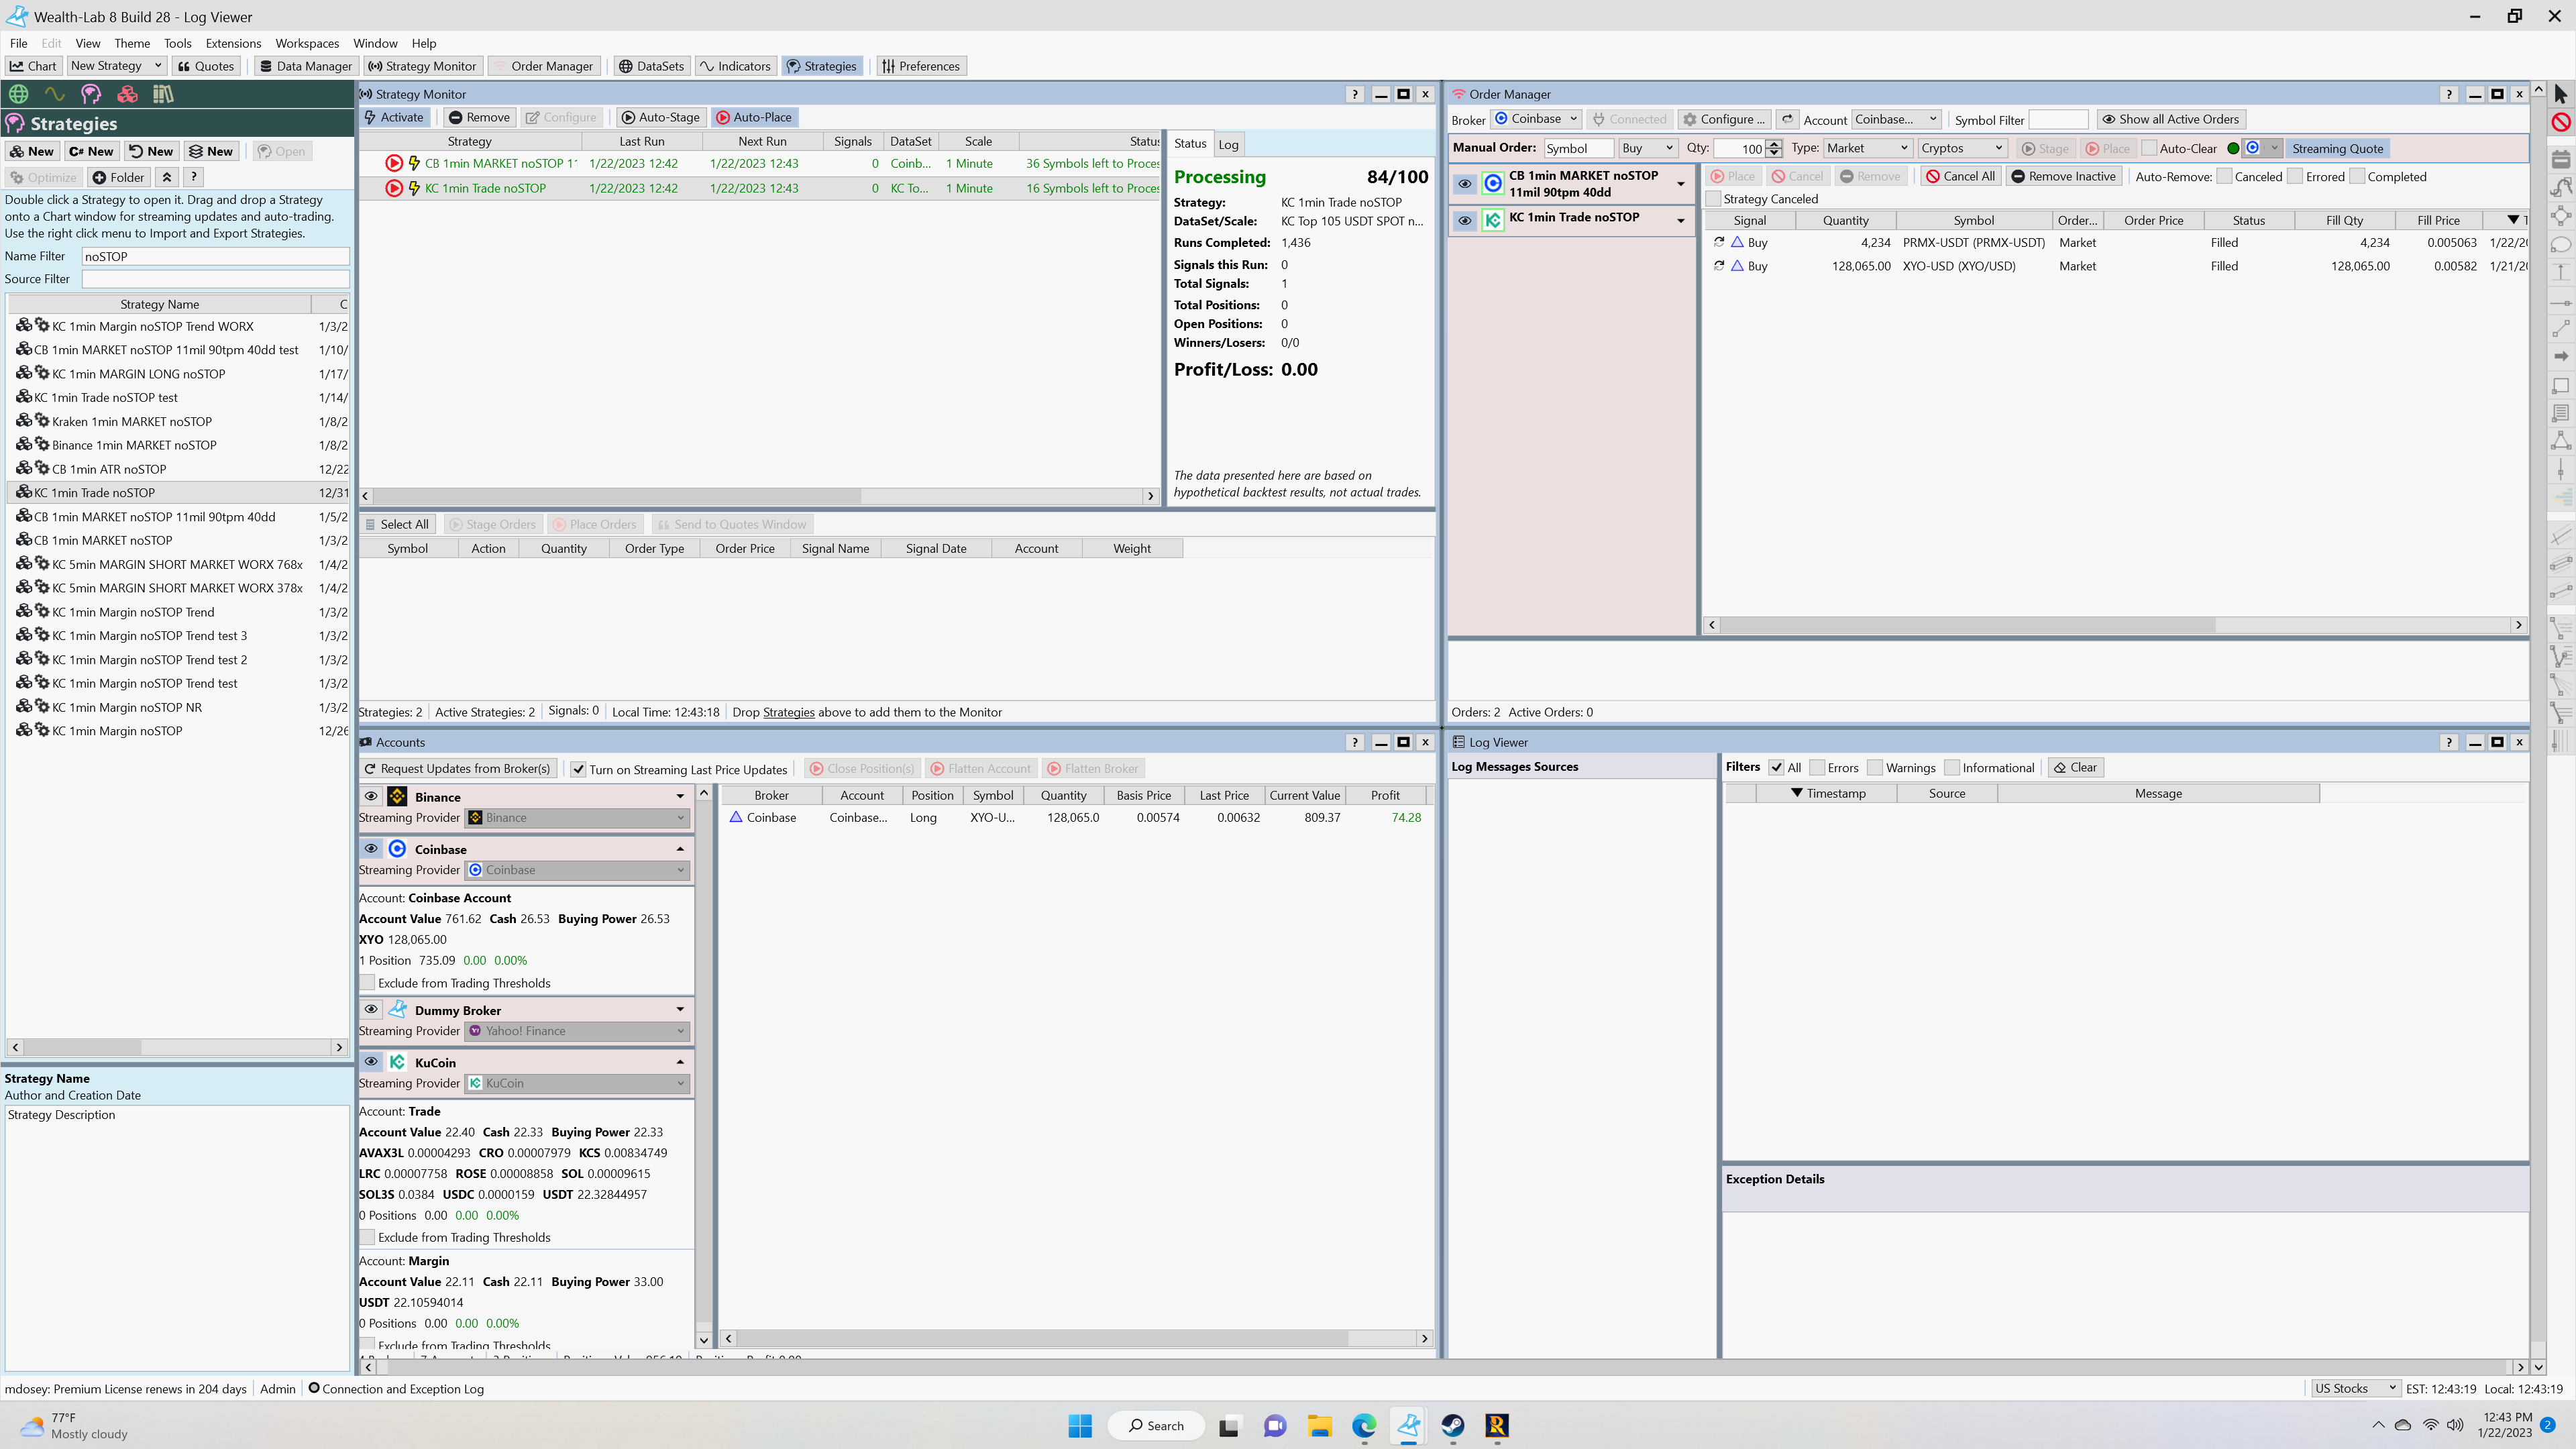Toggle visibility eye for Dummy Broker
The height and width of the screenshot is (1449, 2576).
(x=371, y=1010)
